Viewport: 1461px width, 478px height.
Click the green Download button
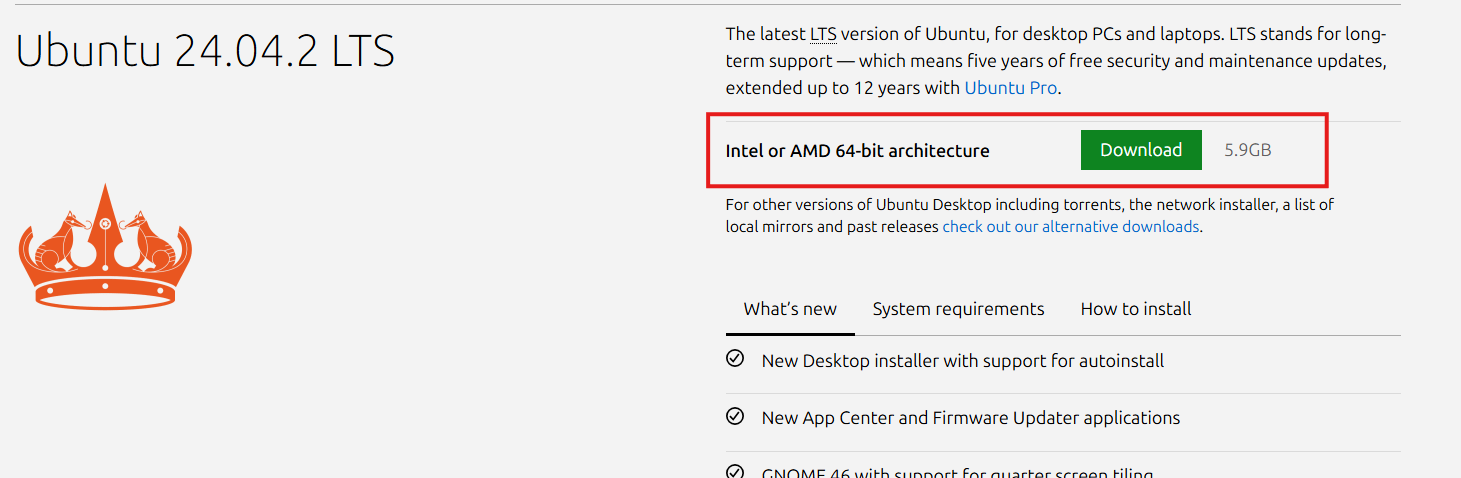[x=1141, y=150]
